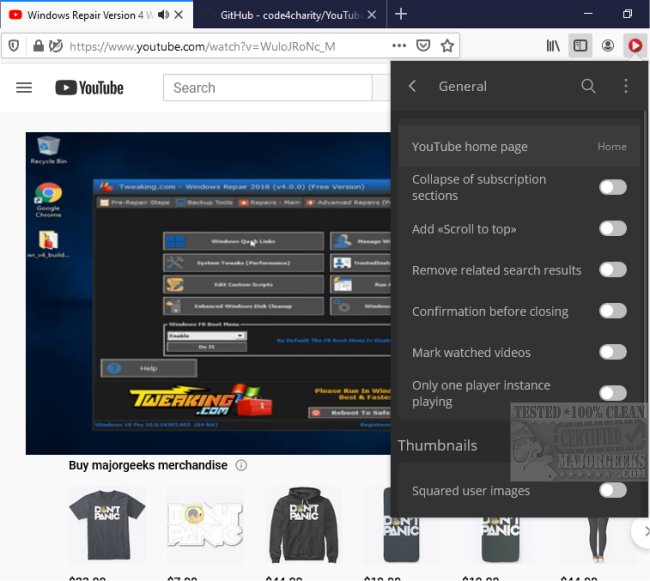Click the video player area
Screen dimensions: 650x581
coord(208,293)
